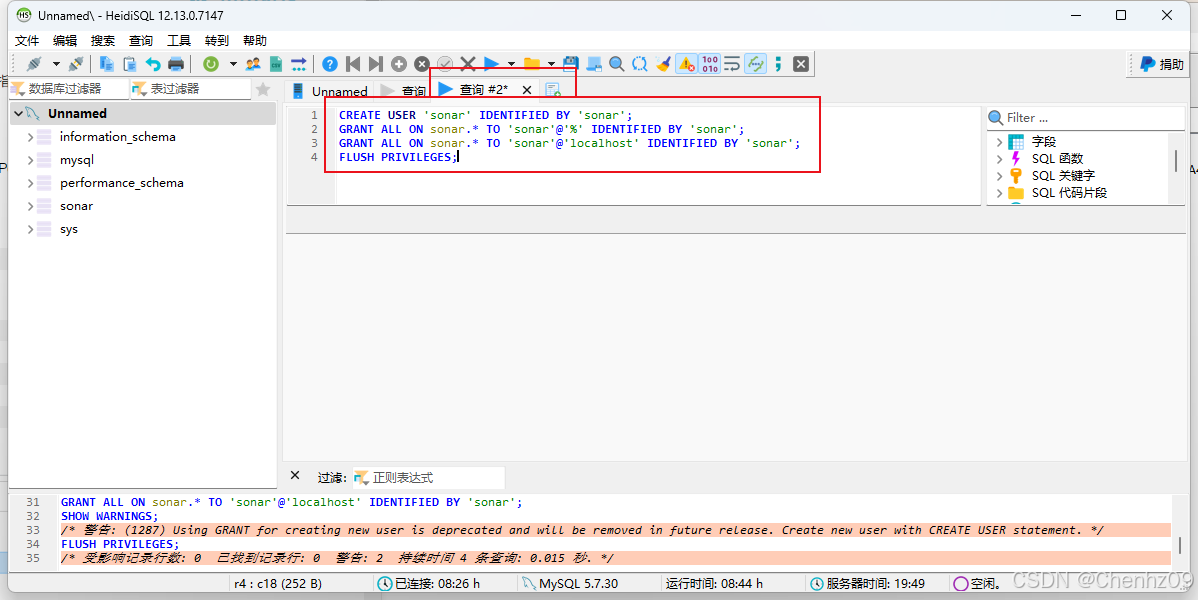Load SQL file with the folder icon
The height and width of the screenshot is (600, 1198).
point(532,64)
